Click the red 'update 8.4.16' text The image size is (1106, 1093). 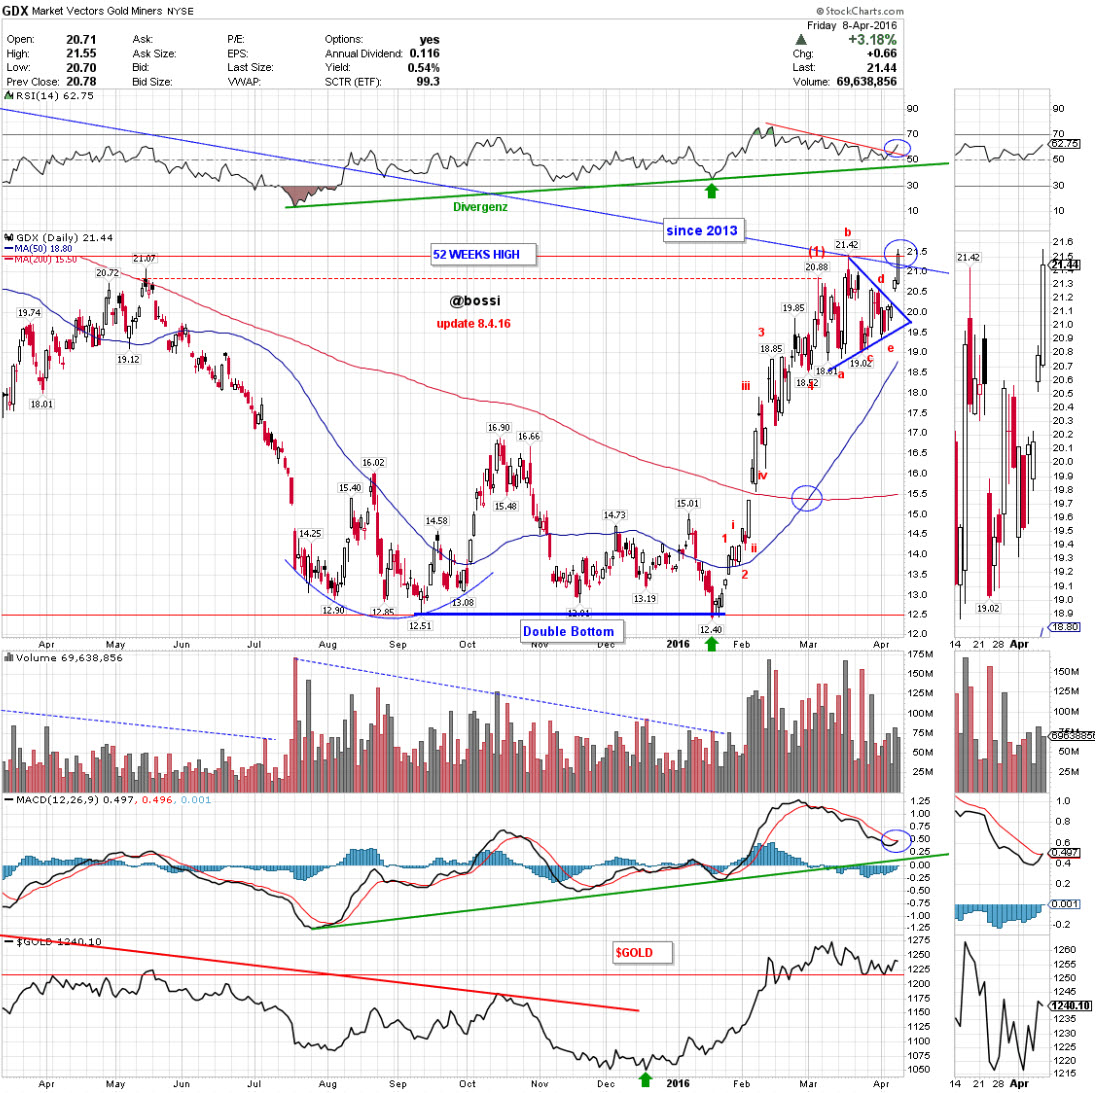[473, 324]
